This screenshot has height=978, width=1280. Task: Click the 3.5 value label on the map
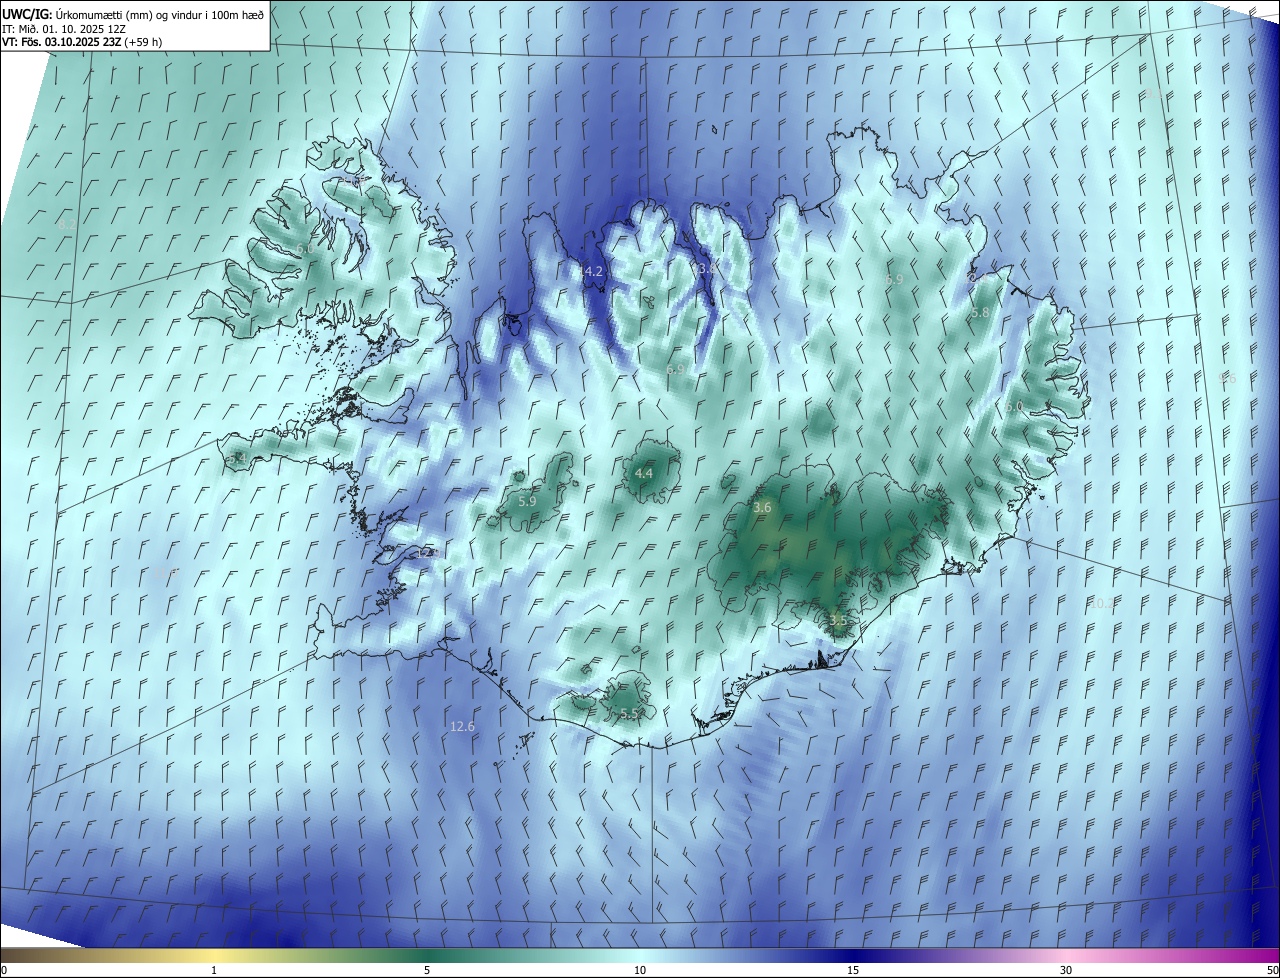click(x=838, y=620)
